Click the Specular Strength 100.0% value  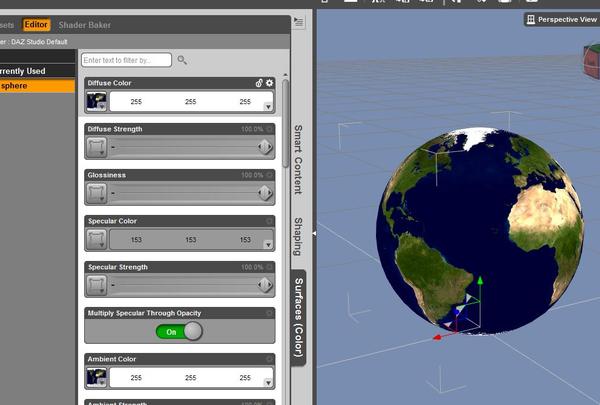coord(252,267)
